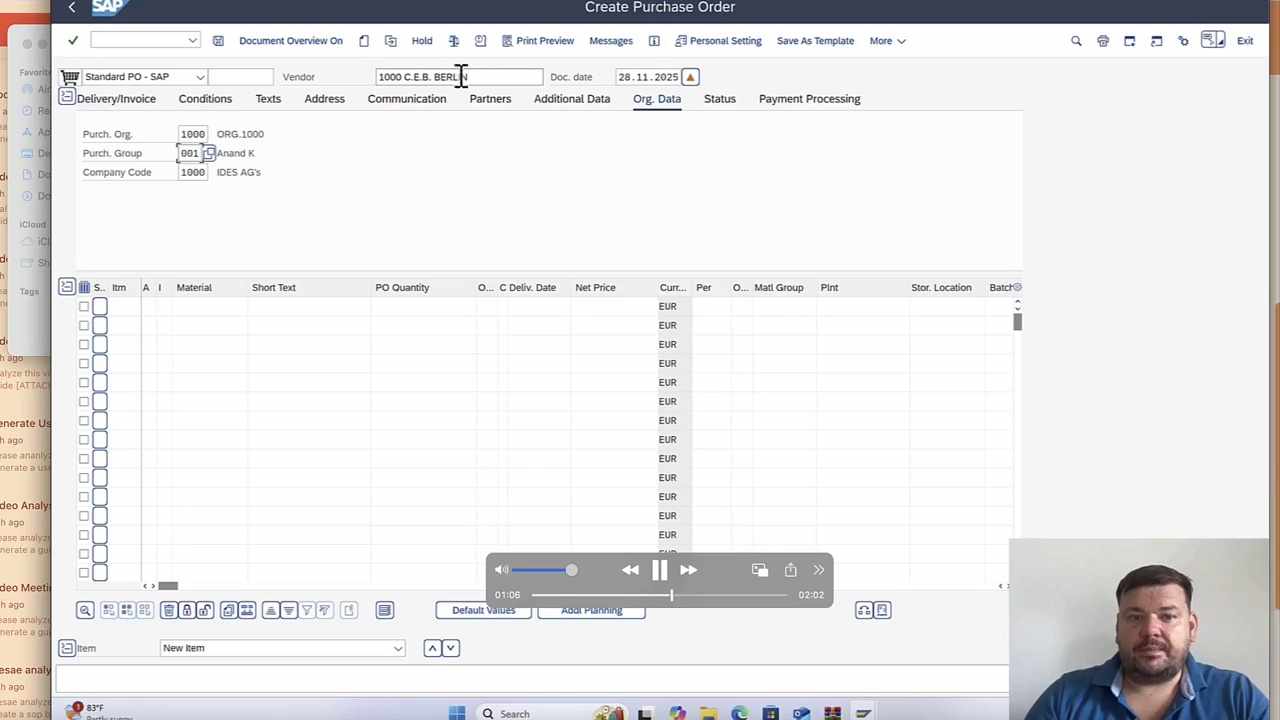Click the unlock item icon in item toolbar
The width and height of the screenshot is (1280, 720).
coord(205,610)
